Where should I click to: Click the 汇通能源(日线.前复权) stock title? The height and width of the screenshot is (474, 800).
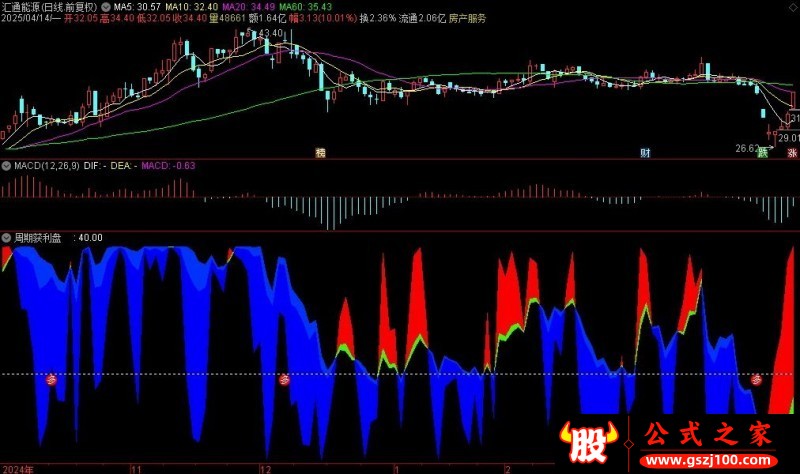click(49, 7)
